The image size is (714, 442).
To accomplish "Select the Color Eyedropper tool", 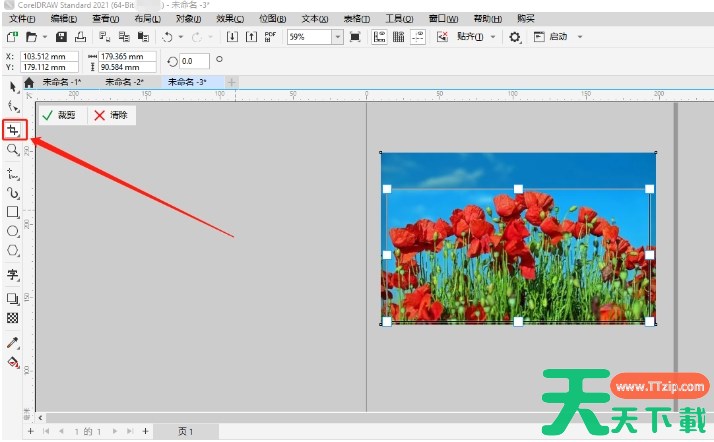I will [13, 342].
